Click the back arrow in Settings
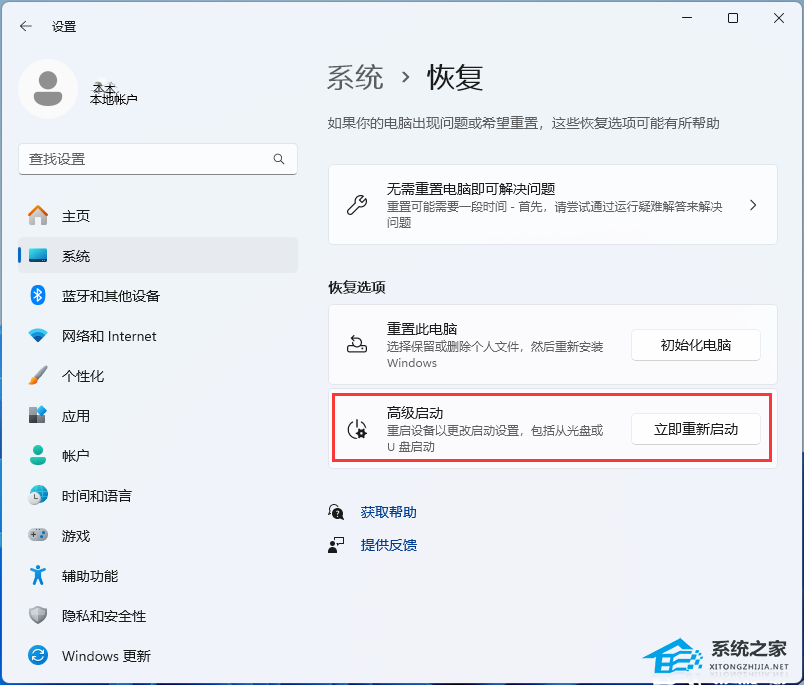Screen dimensions: 804x685 pyautogui.click(x=26, y=26)
